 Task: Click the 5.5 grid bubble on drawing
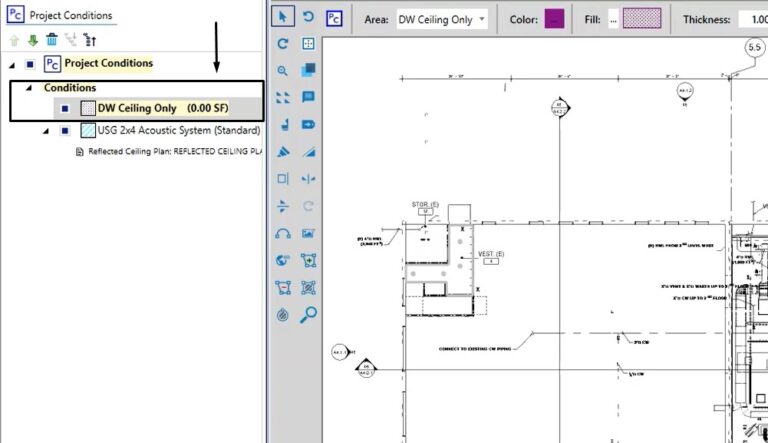tap(754, 48)
